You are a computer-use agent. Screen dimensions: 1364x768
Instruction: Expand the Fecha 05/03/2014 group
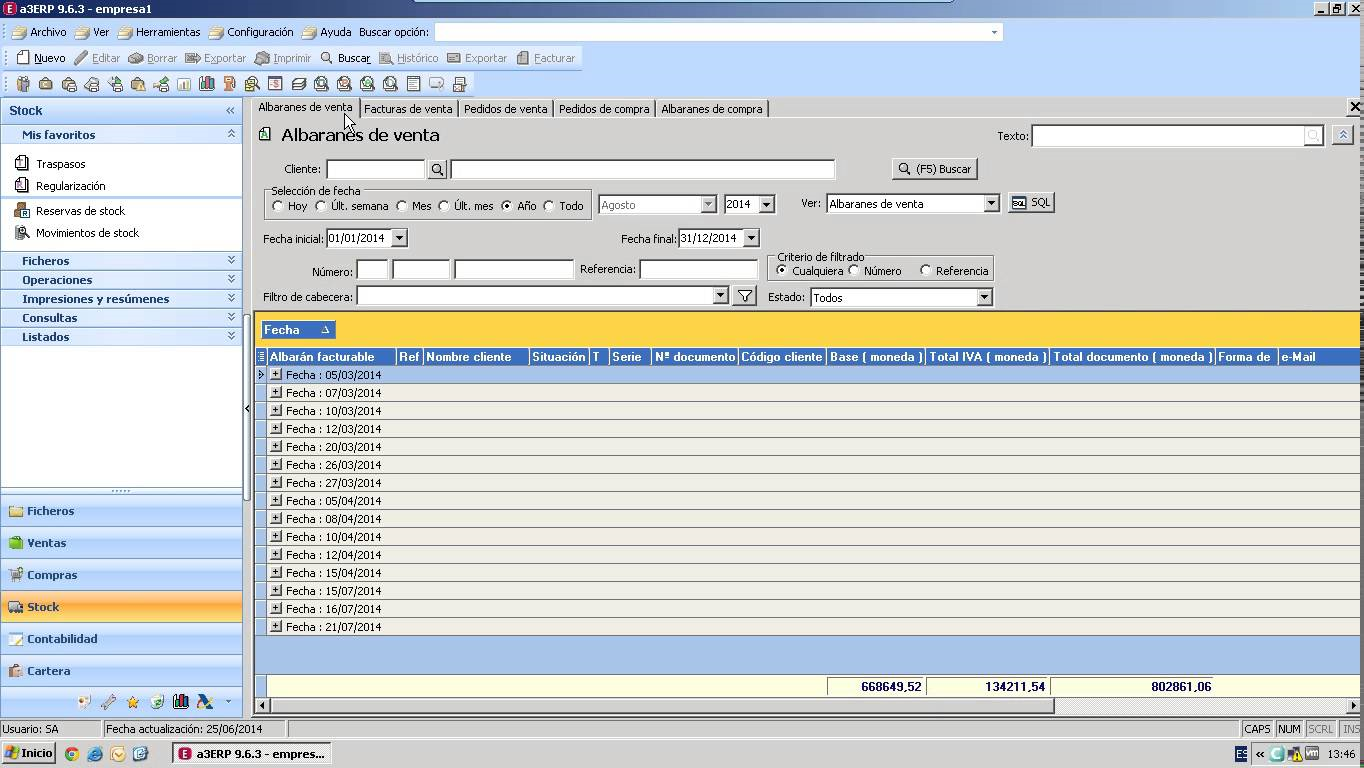[276, 375]
